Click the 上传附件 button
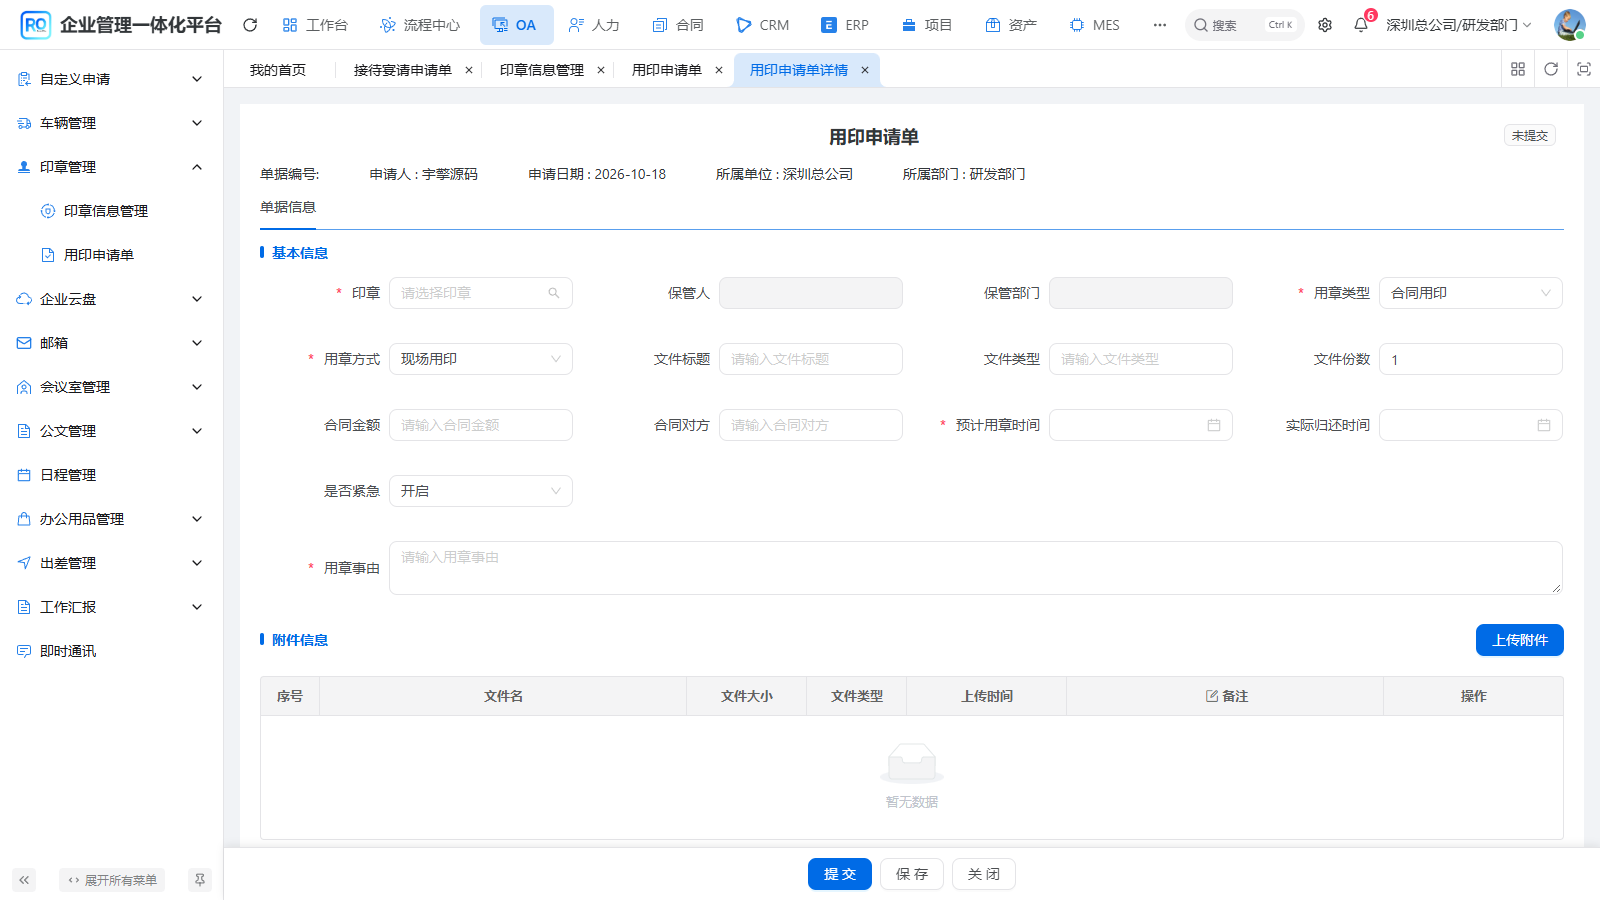Viewport: 1600px width, 900px height. (x=1520, y=640)
